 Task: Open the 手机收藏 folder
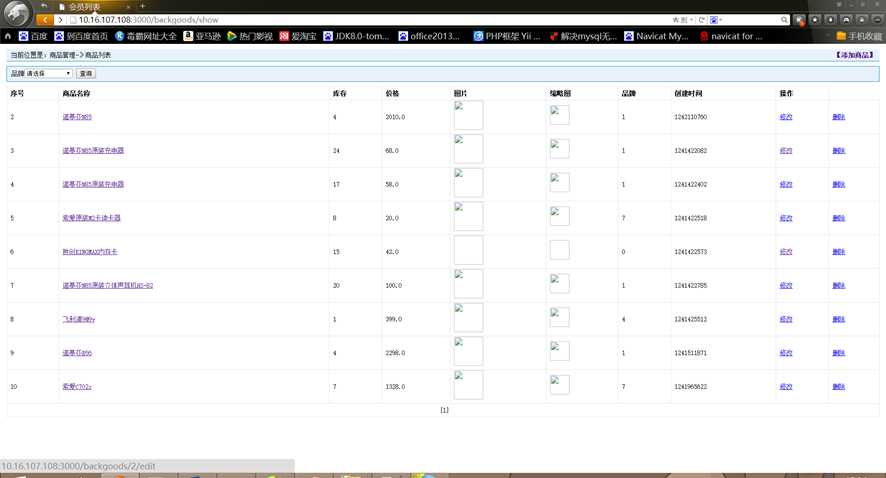point(859,36)
